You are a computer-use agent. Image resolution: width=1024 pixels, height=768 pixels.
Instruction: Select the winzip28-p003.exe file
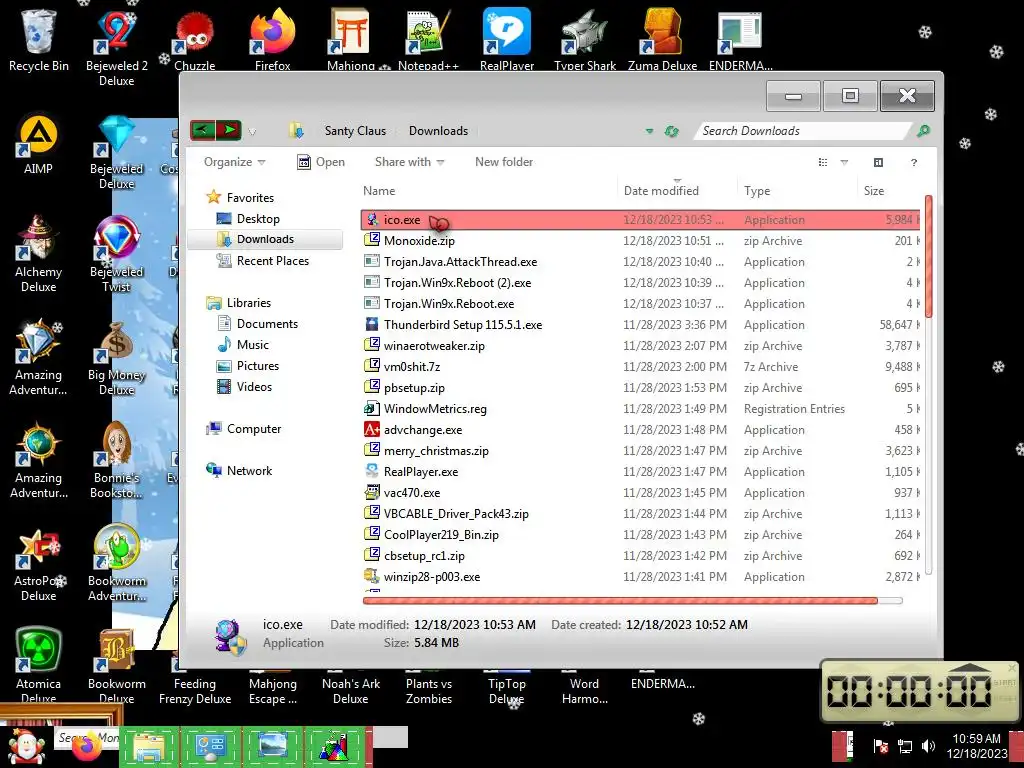[640, 577]
